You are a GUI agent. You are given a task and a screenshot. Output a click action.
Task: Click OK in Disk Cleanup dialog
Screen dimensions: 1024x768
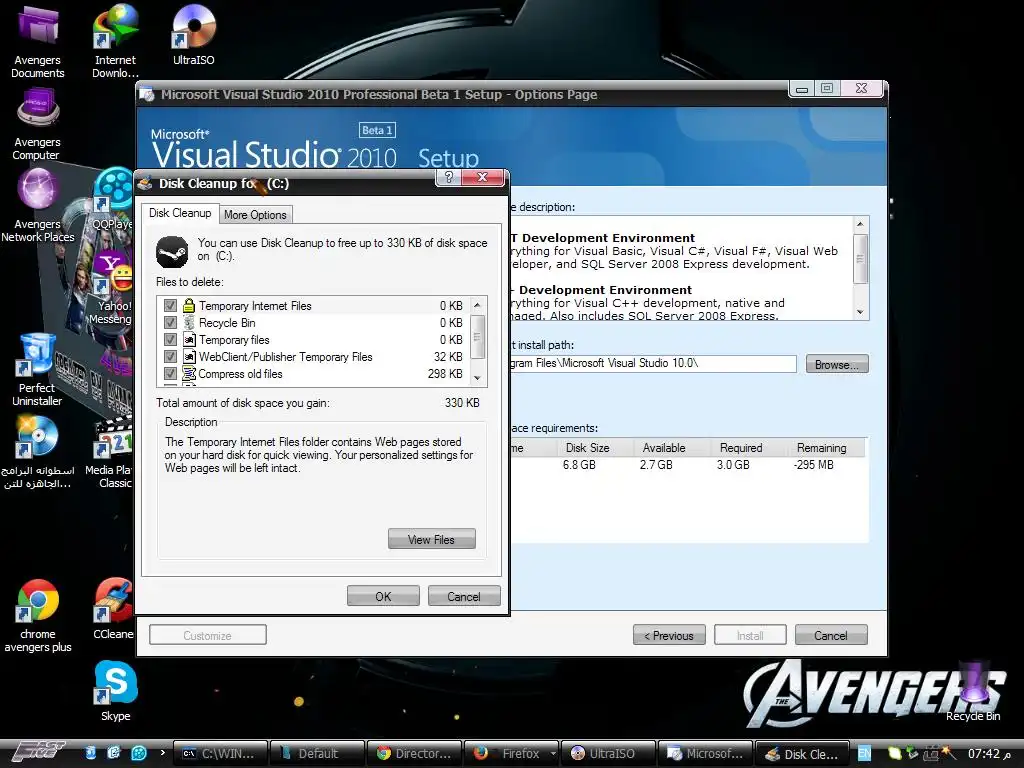(x=383, y=596)
